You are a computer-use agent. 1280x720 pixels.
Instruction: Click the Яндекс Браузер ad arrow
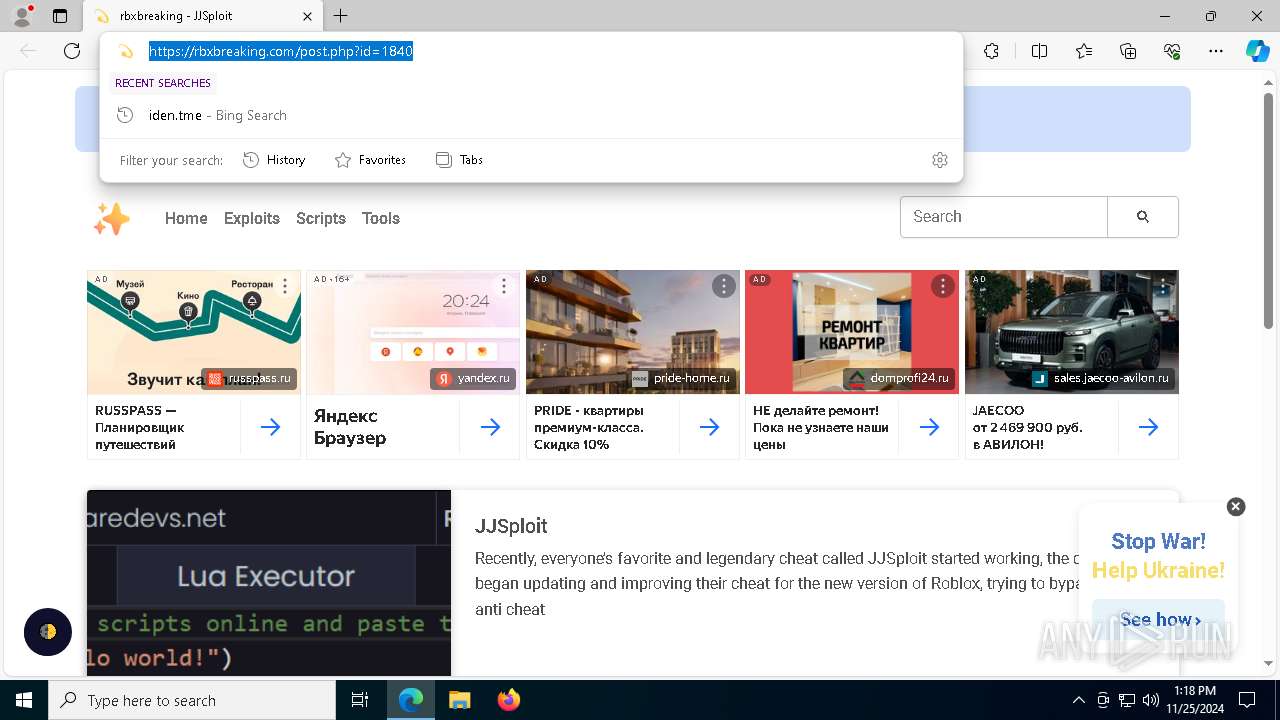[490, 427]
